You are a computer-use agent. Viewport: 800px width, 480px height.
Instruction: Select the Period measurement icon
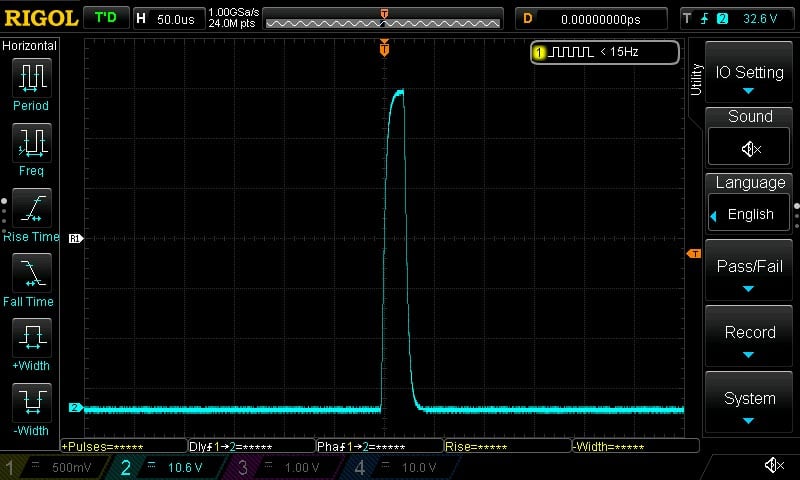[32, 78]
